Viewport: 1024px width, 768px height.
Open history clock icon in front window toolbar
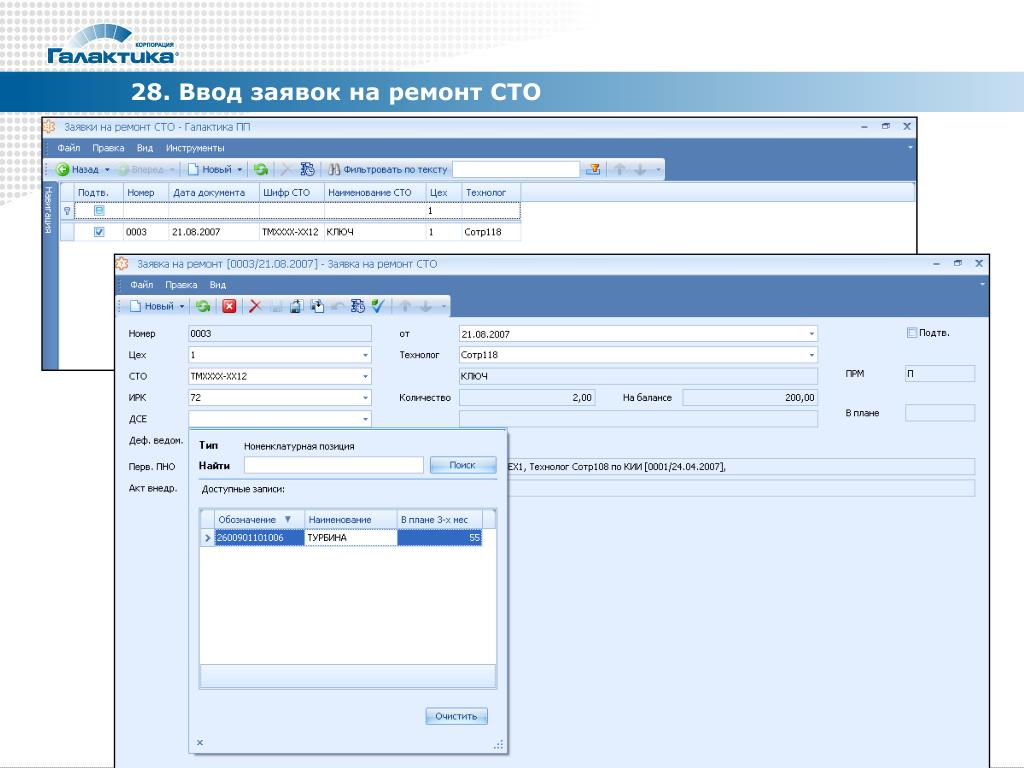pos(357,306)
